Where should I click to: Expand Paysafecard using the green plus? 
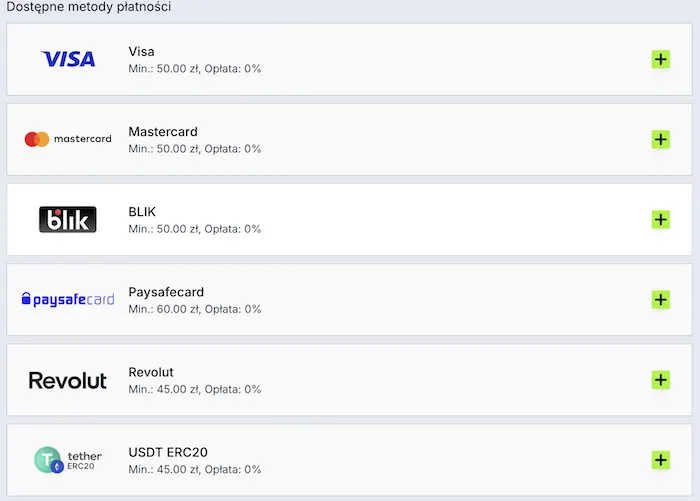coord(660,299)
